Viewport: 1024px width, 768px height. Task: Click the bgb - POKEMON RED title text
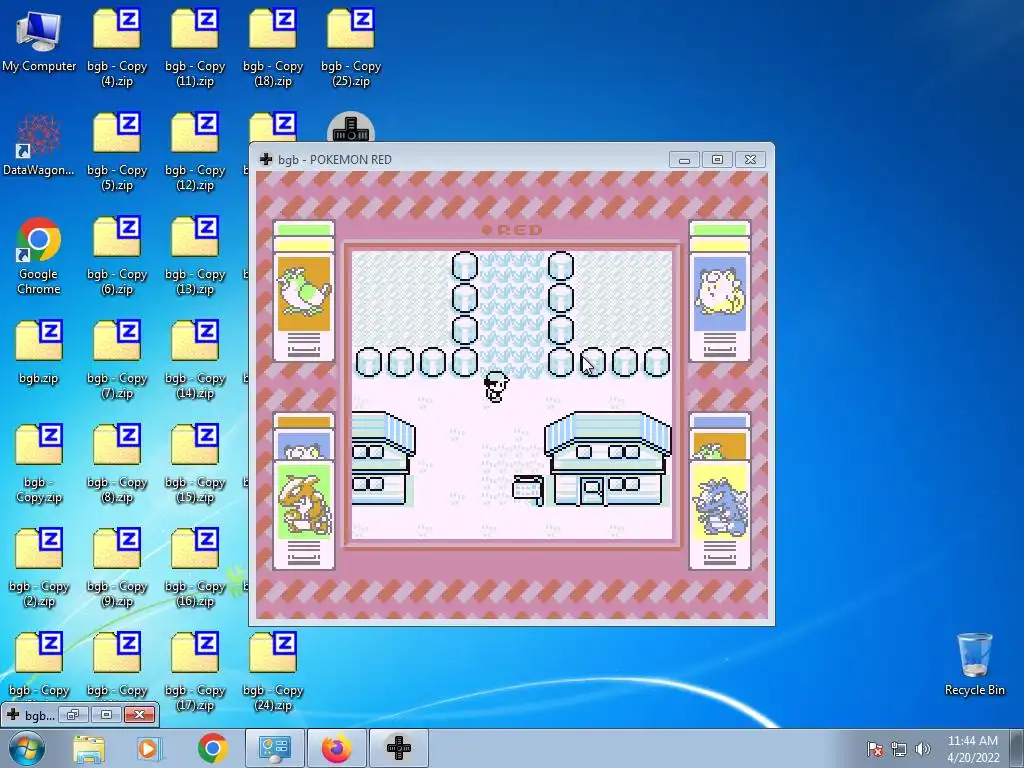pos(335,159)
